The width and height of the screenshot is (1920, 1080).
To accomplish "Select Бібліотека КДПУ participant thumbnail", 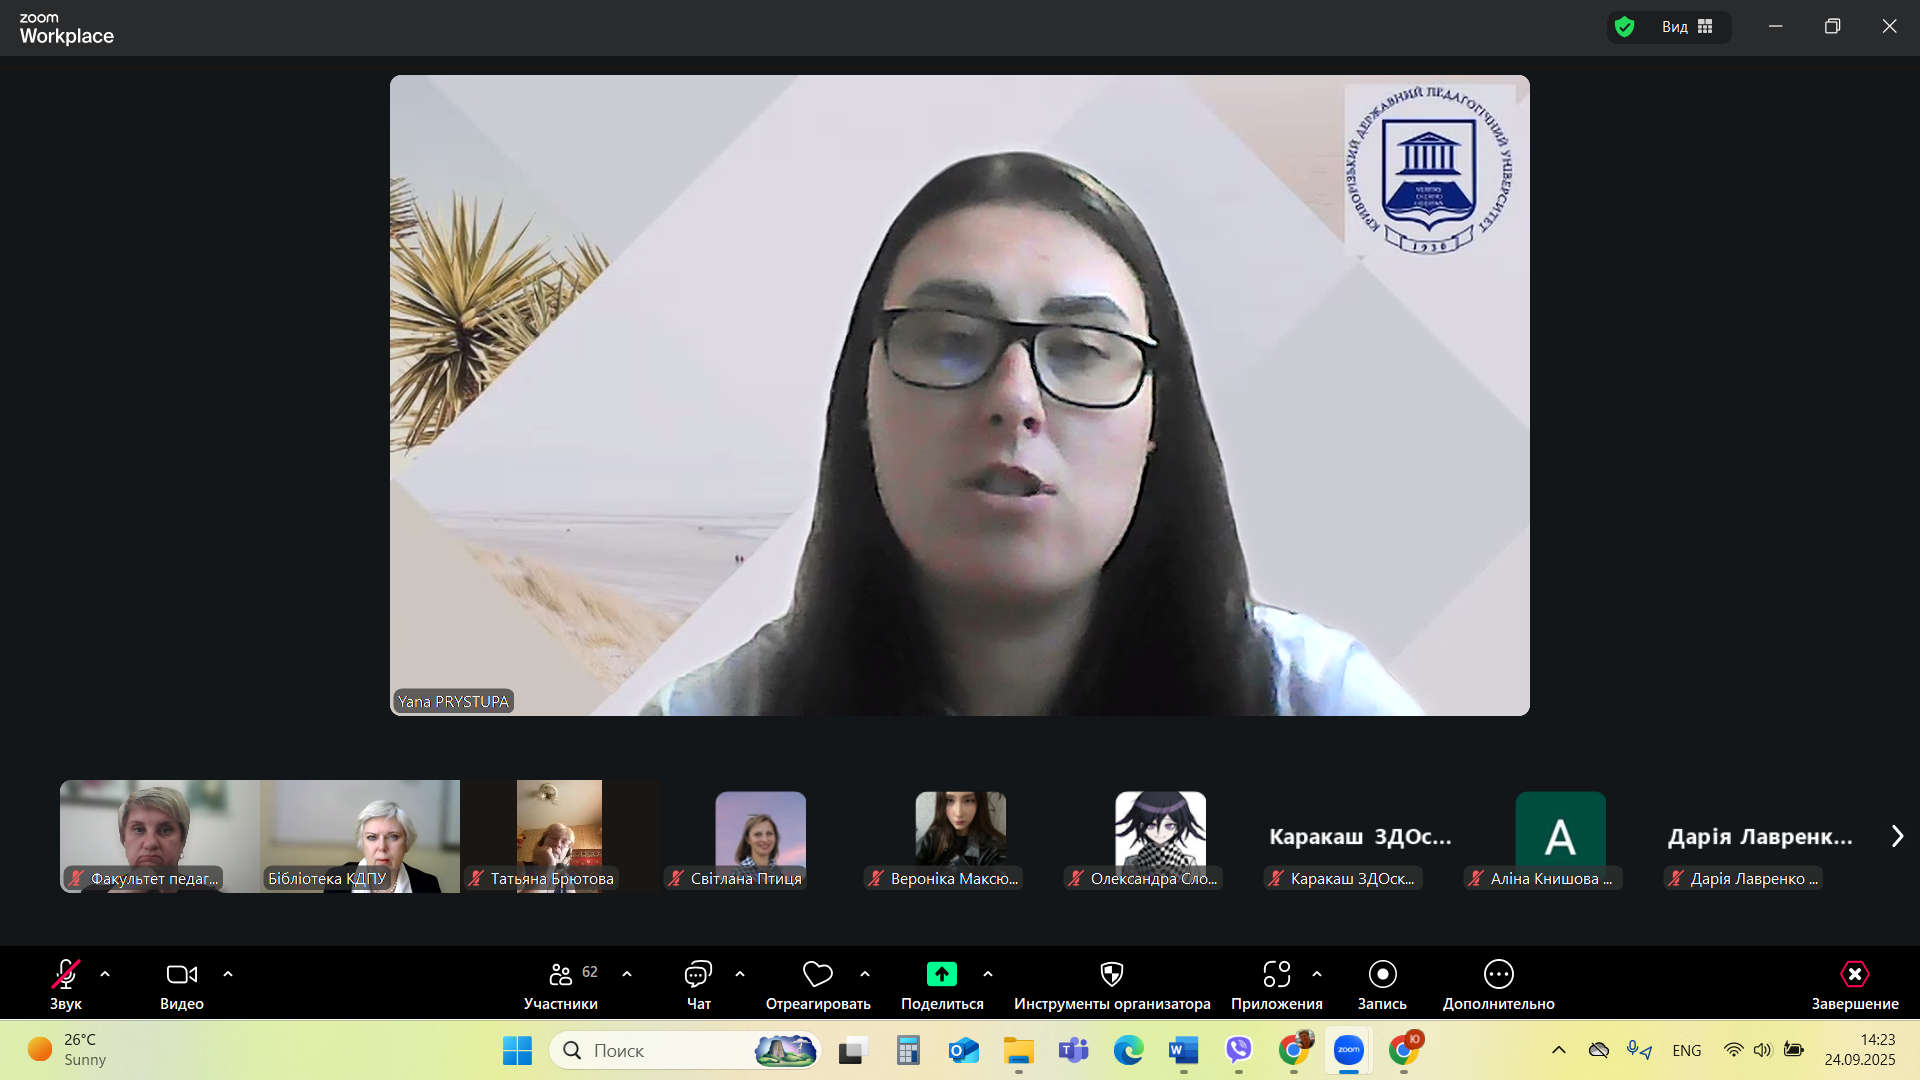I will coord(360,836).
